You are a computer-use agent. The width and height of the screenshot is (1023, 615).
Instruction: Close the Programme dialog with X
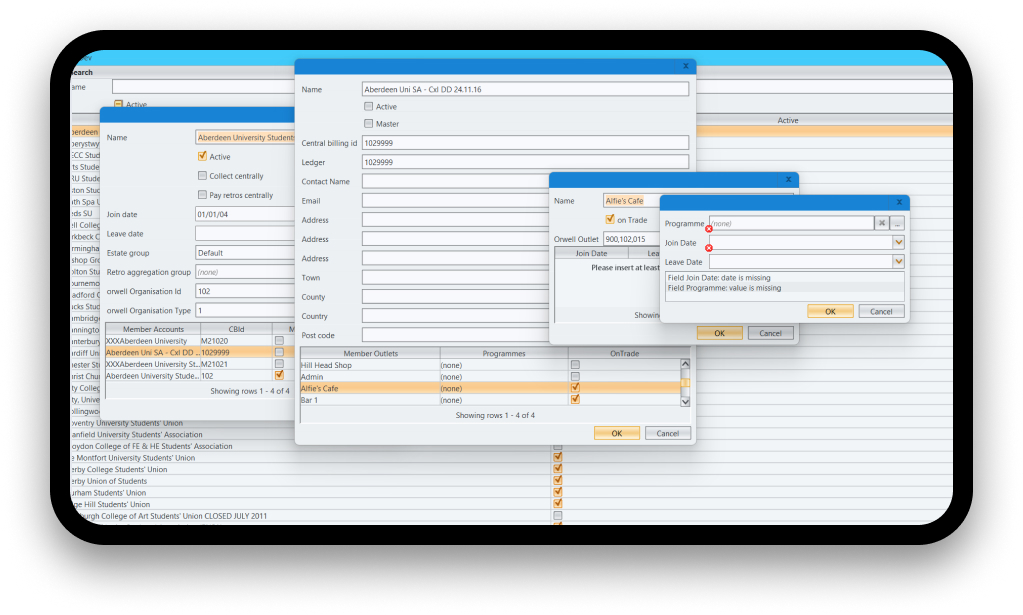(x=898, y=202)
